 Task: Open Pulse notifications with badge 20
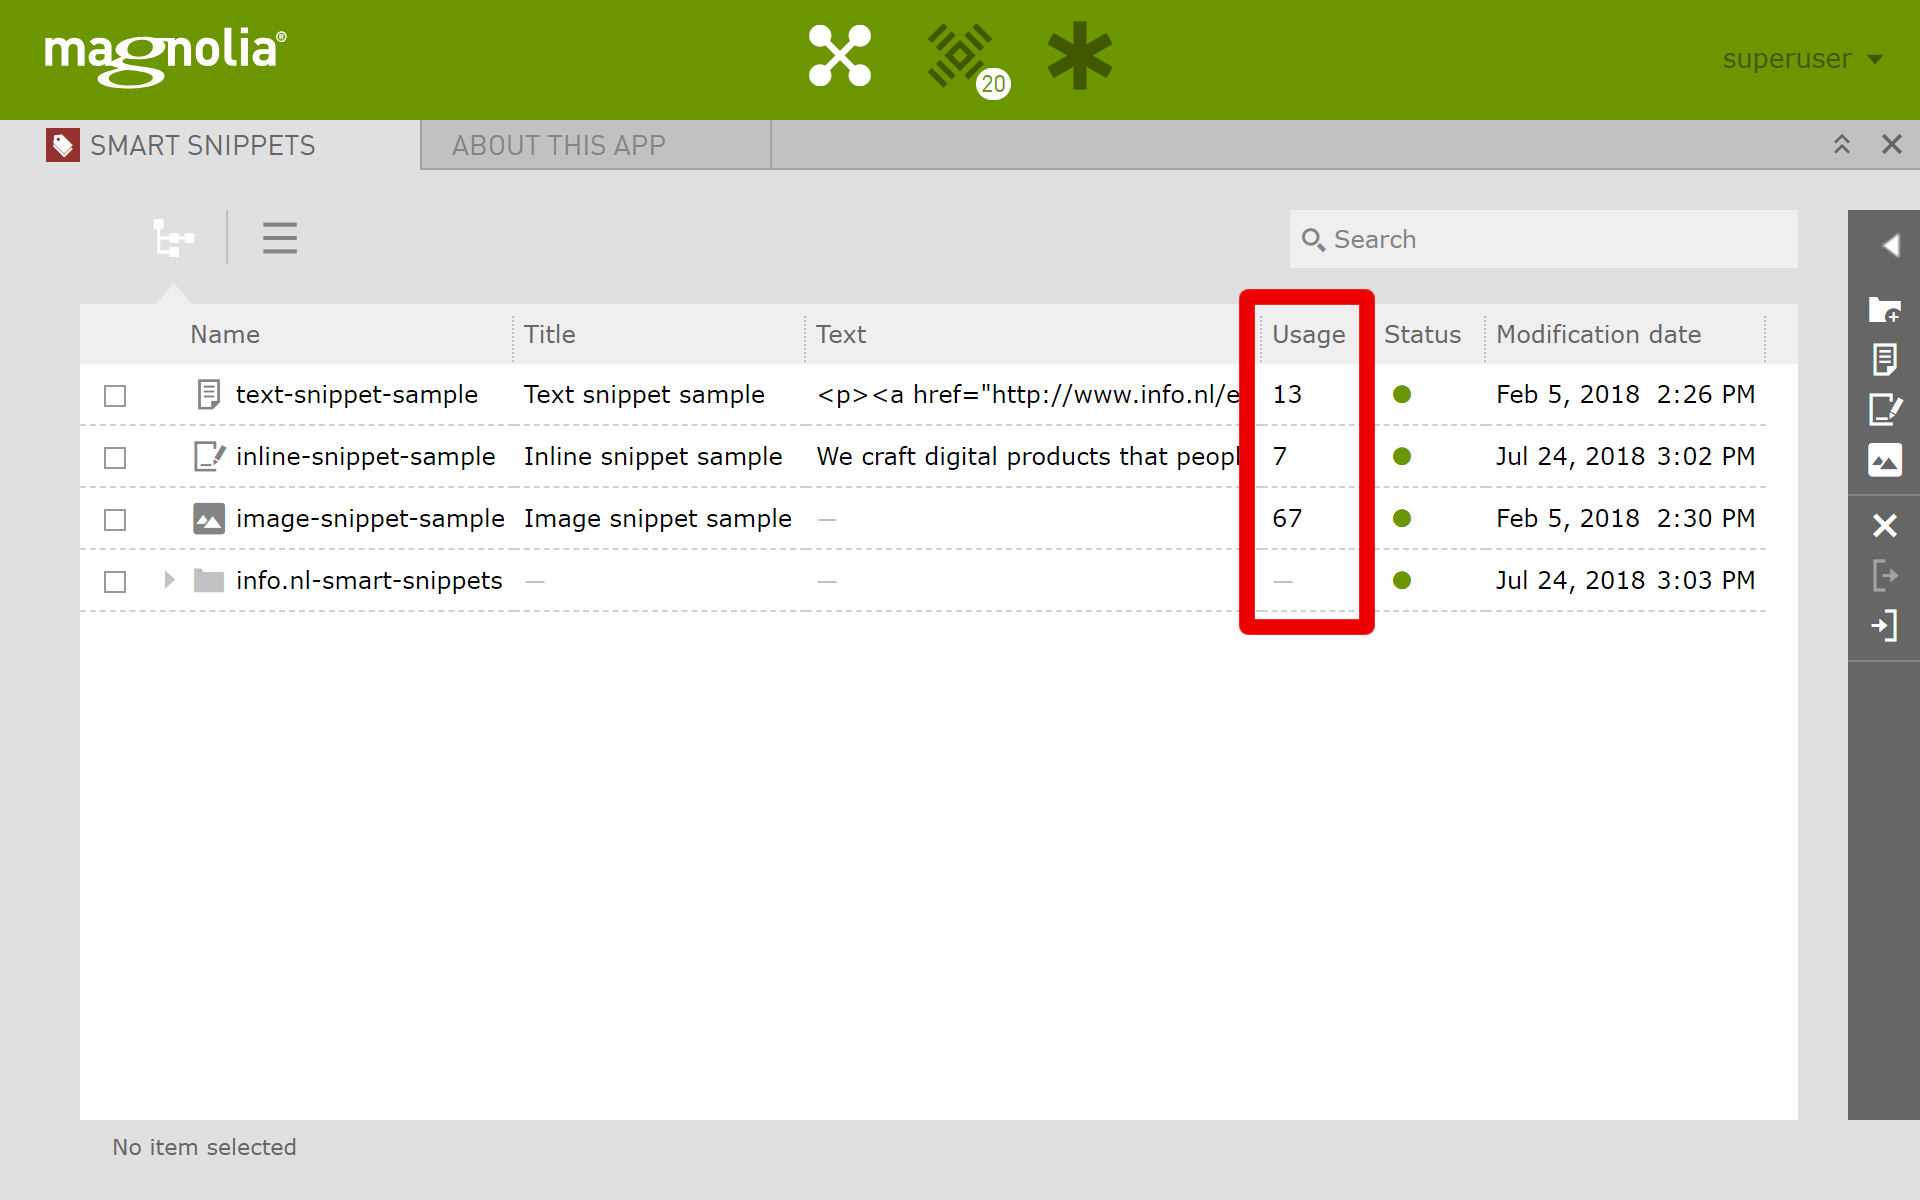(962, 56)
